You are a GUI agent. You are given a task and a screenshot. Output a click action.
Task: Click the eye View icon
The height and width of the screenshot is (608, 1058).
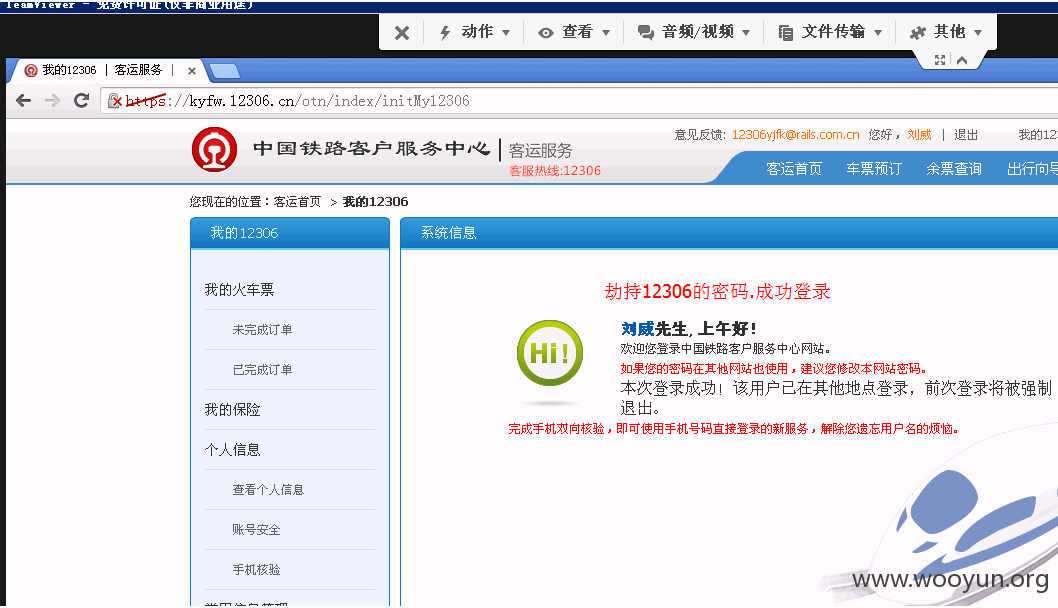546,32
